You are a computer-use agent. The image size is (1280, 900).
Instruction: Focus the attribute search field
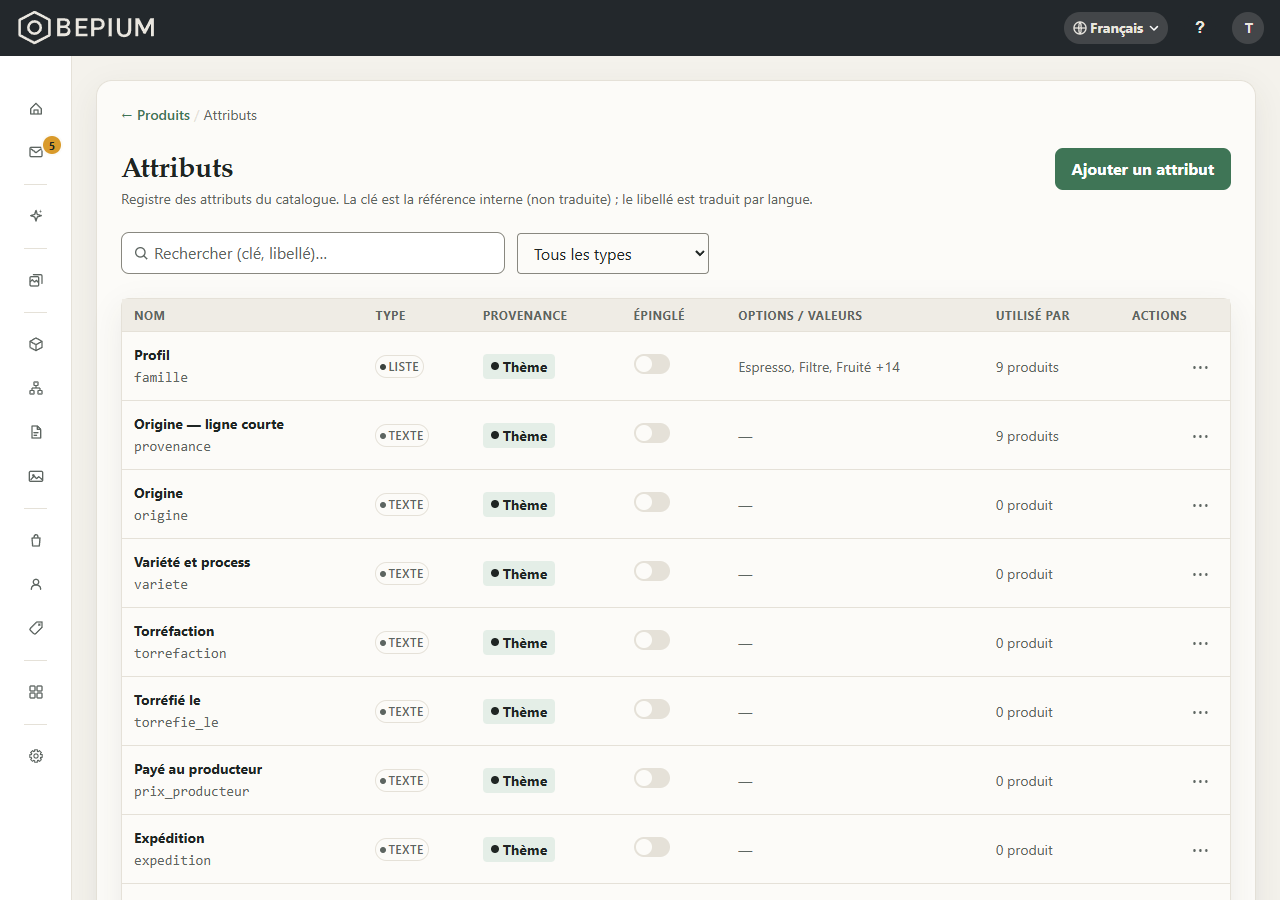(x=313, y=253)
